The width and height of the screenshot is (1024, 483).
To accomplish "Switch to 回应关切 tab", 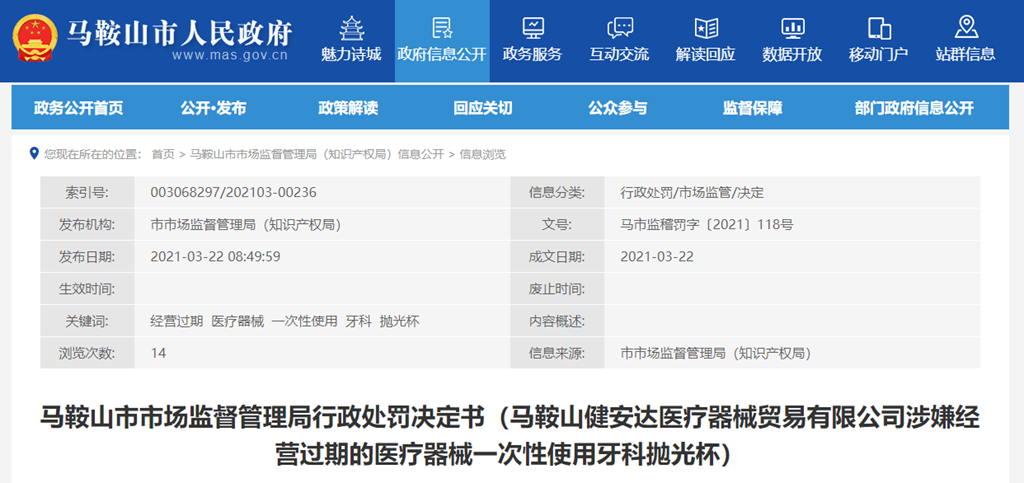I will tap(483, 108).
